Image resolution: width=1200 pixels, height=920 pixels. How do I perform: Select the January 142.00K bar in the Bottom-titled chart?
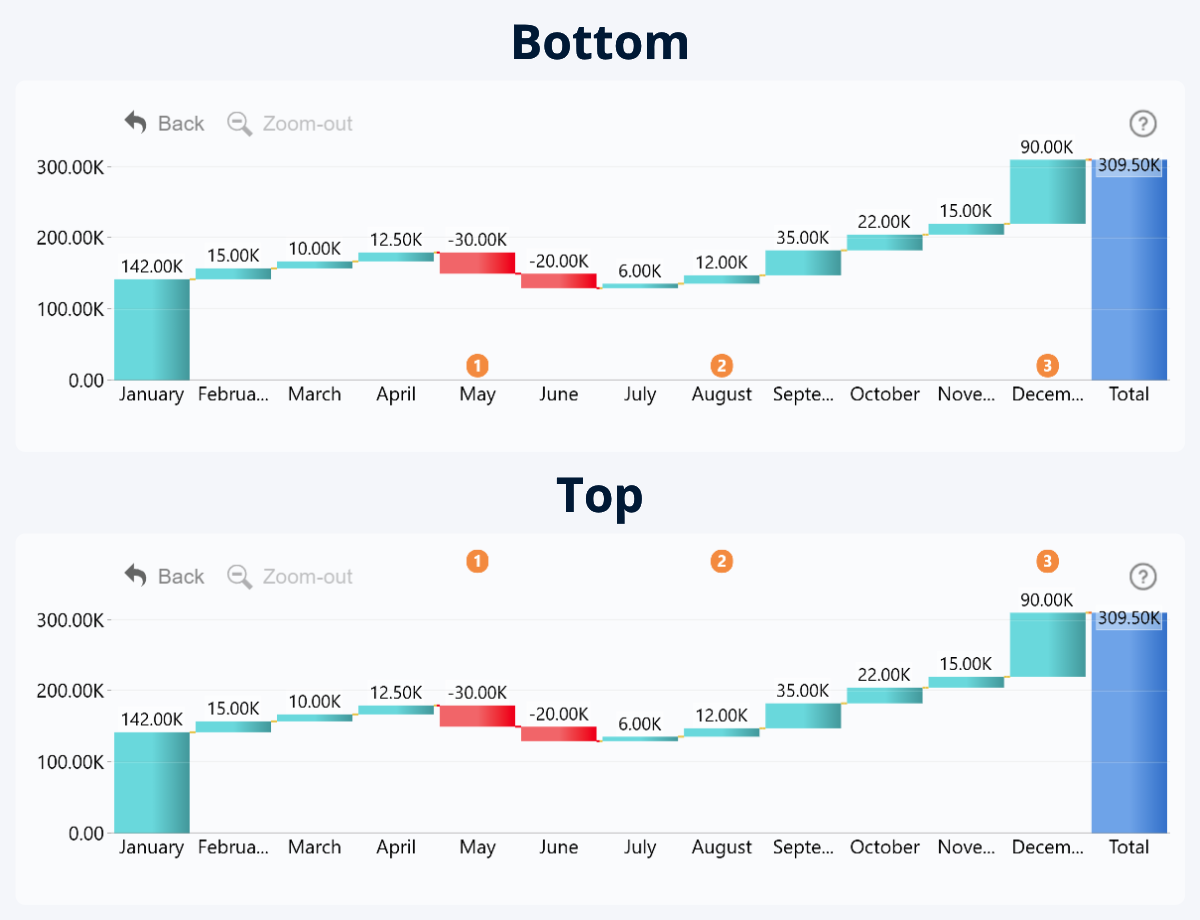pos(151,329)
